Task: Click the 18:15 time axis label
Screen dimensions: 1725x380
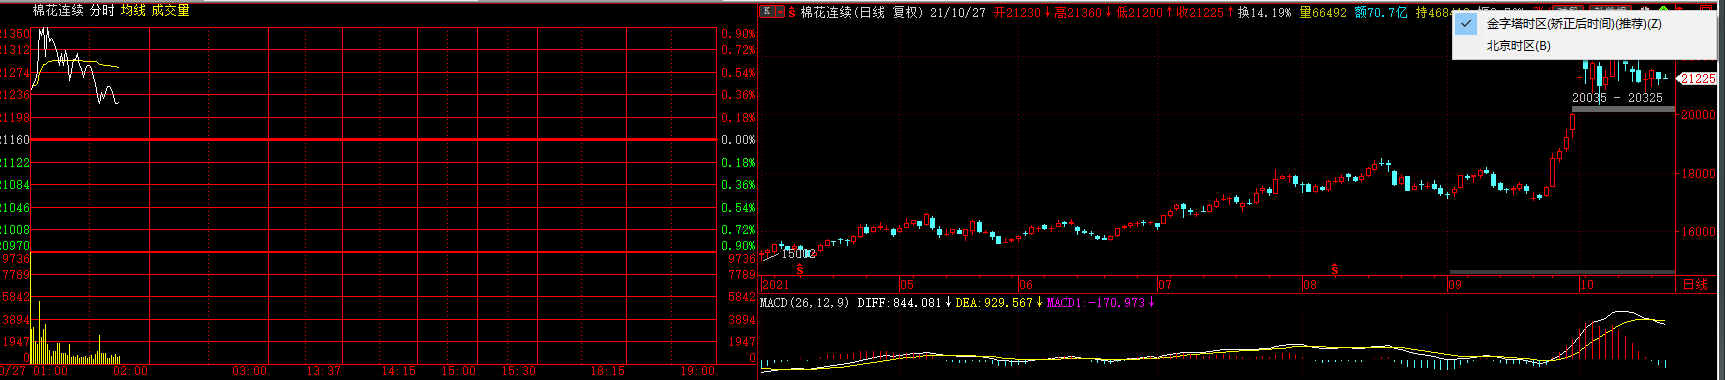Action: pos(607,371)
